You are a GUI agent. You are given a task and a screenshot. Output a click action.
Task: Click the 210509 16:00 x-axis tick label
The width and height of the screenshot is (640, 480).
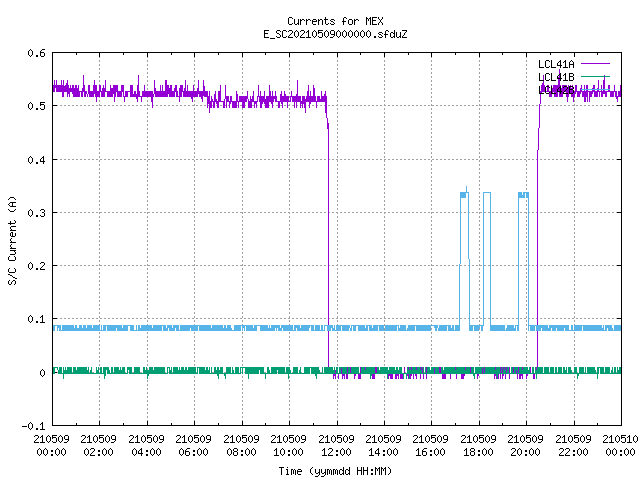click(431, 446)
